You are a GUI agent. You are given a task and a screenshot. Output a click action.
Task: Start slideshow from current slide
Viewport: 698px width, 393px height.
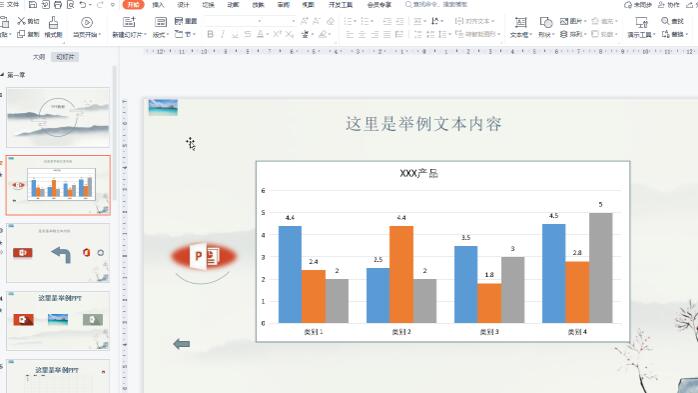click(87, 22)
